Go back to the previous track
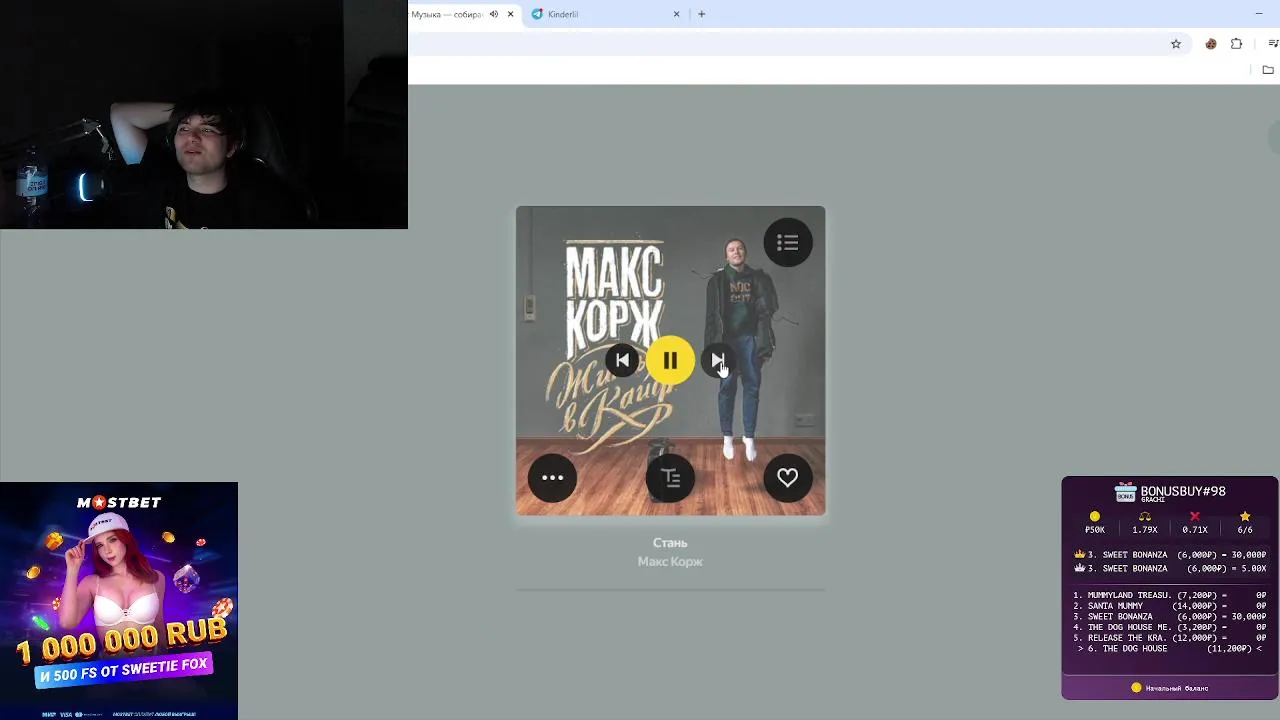The image size is (1280, 720). tap(622, 361)
